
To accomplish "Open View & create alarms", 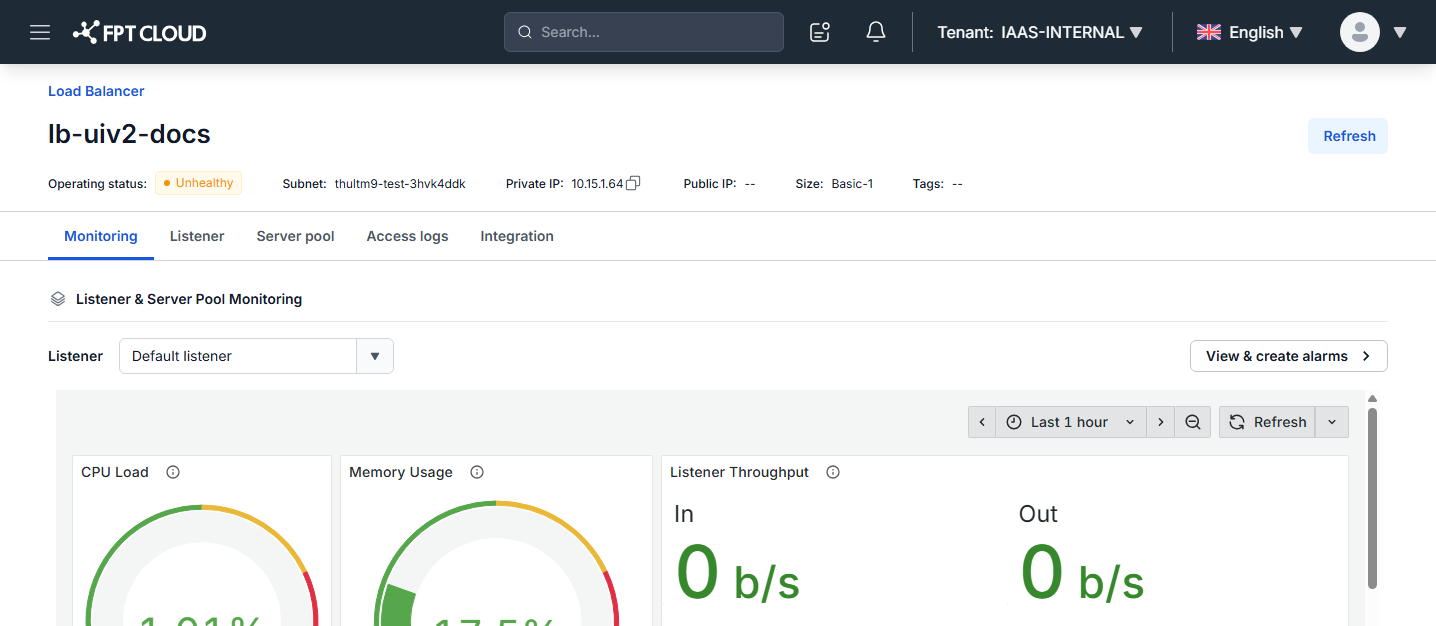I will tap(1288, 356).
